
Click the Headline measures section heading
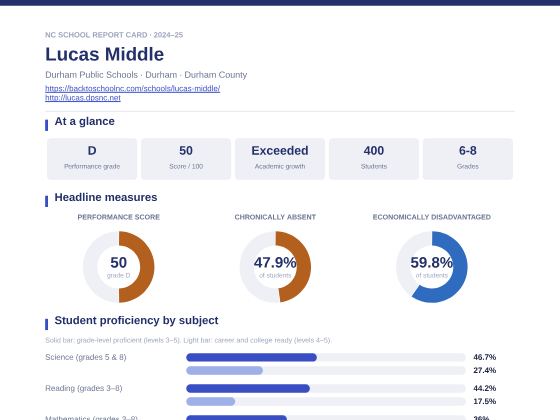click(106, 197)
